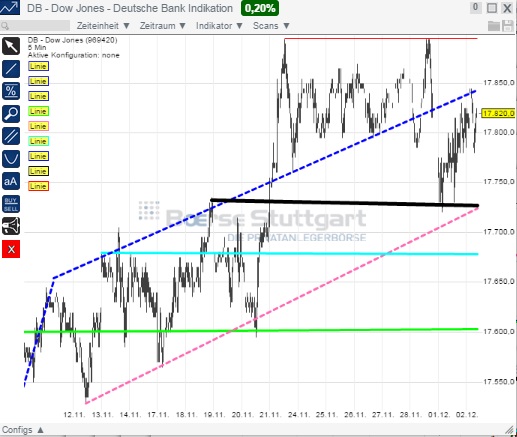
Task: Click the notification counter showing 0
Action: tap(475, 7)
